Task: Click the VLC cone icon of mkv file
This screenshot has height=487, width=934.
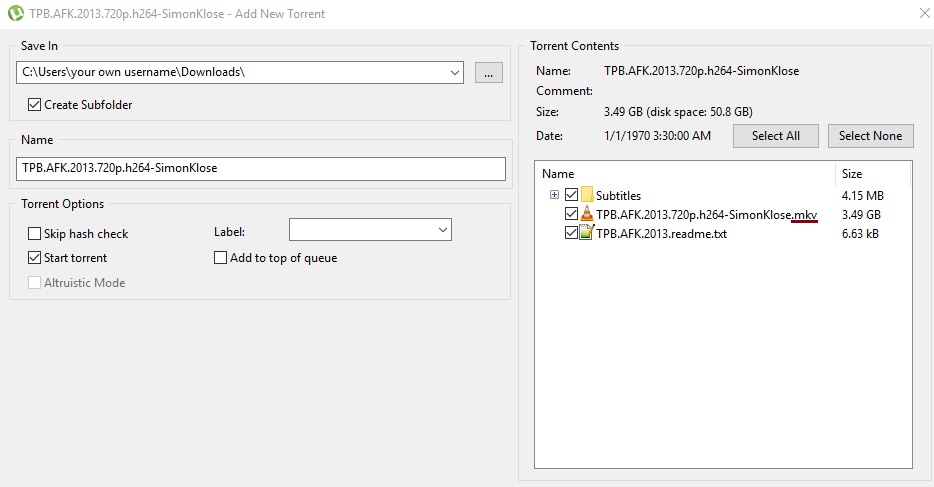Action: coord(587,214)
